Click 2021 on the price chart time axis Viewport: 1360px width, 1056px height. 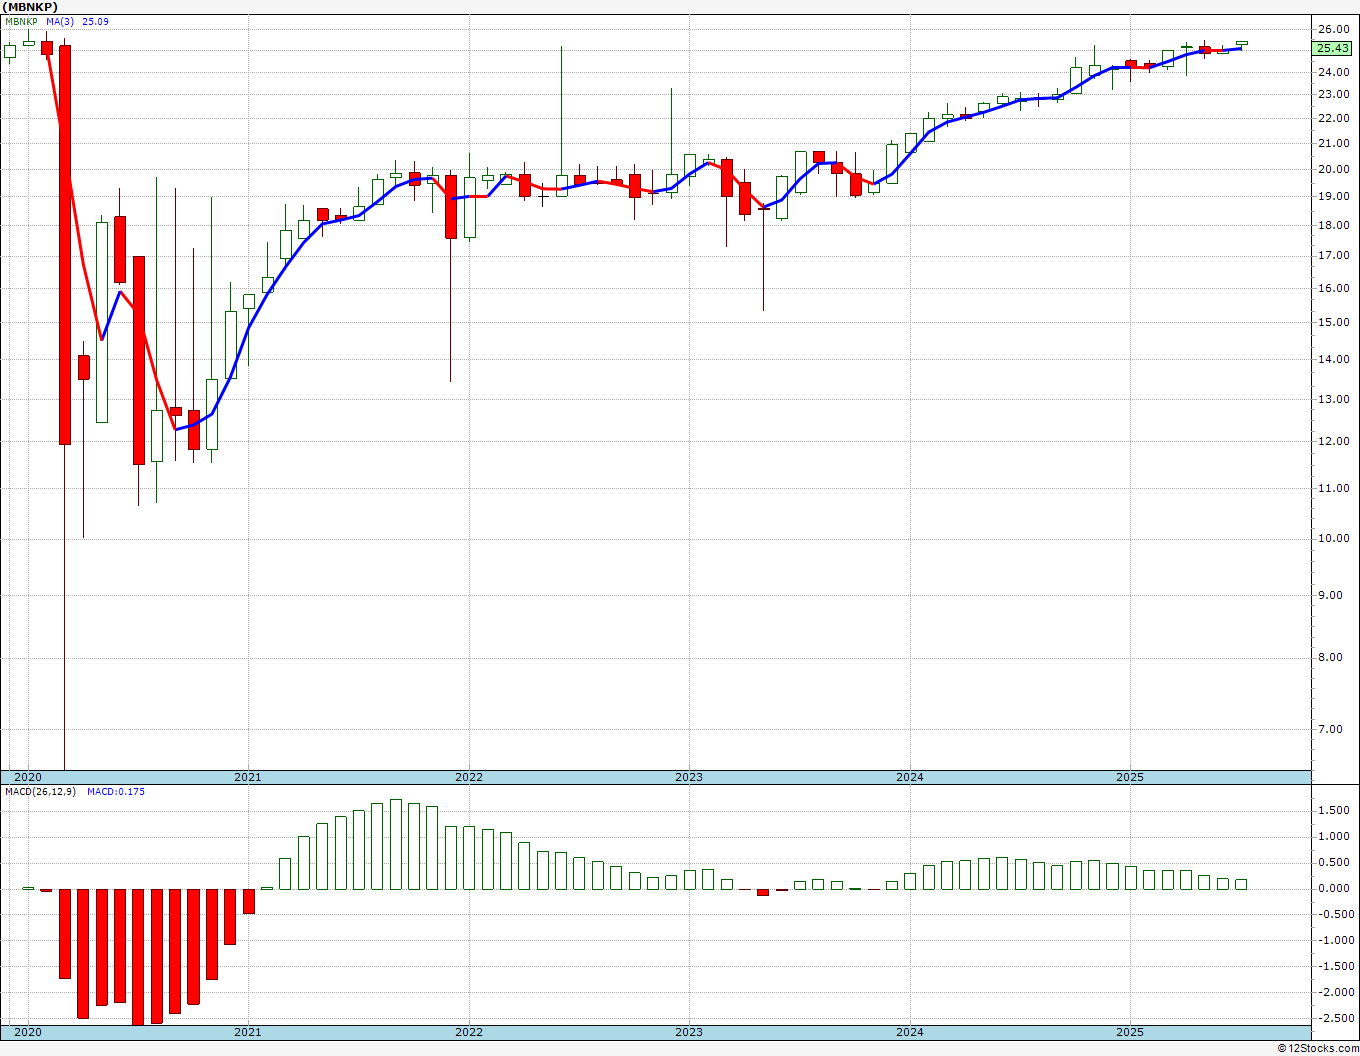coord(247,777)
